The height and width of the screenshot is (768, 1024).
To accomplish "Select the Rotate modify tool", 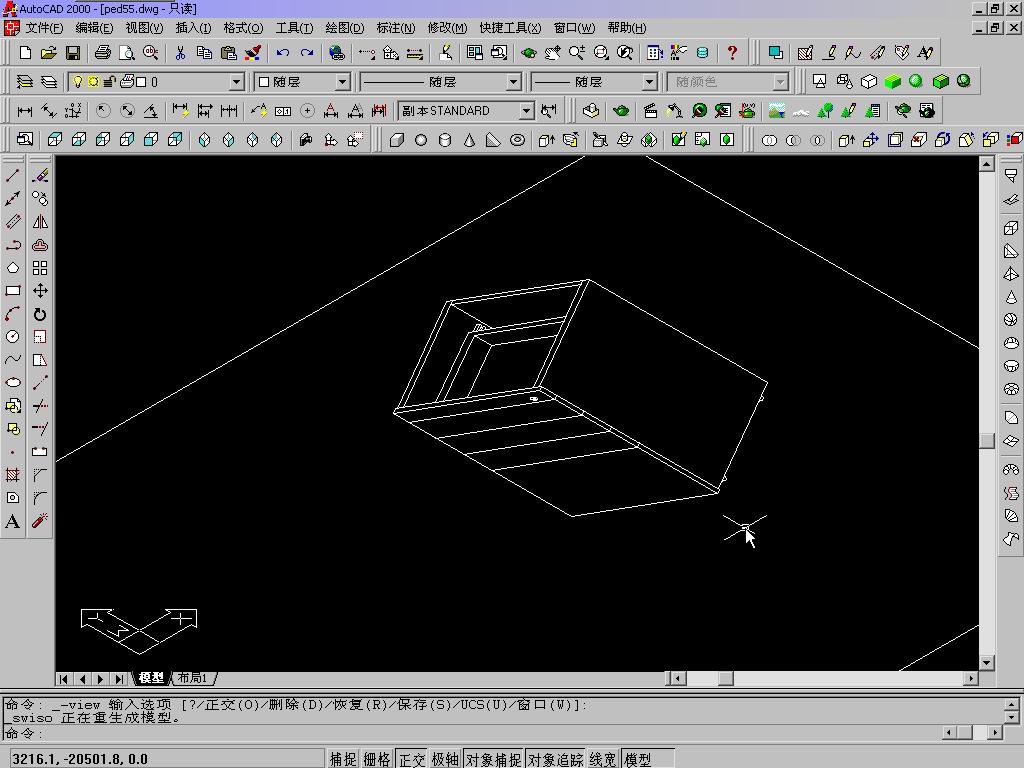I will pyautogui.click(x=40, y=314).
